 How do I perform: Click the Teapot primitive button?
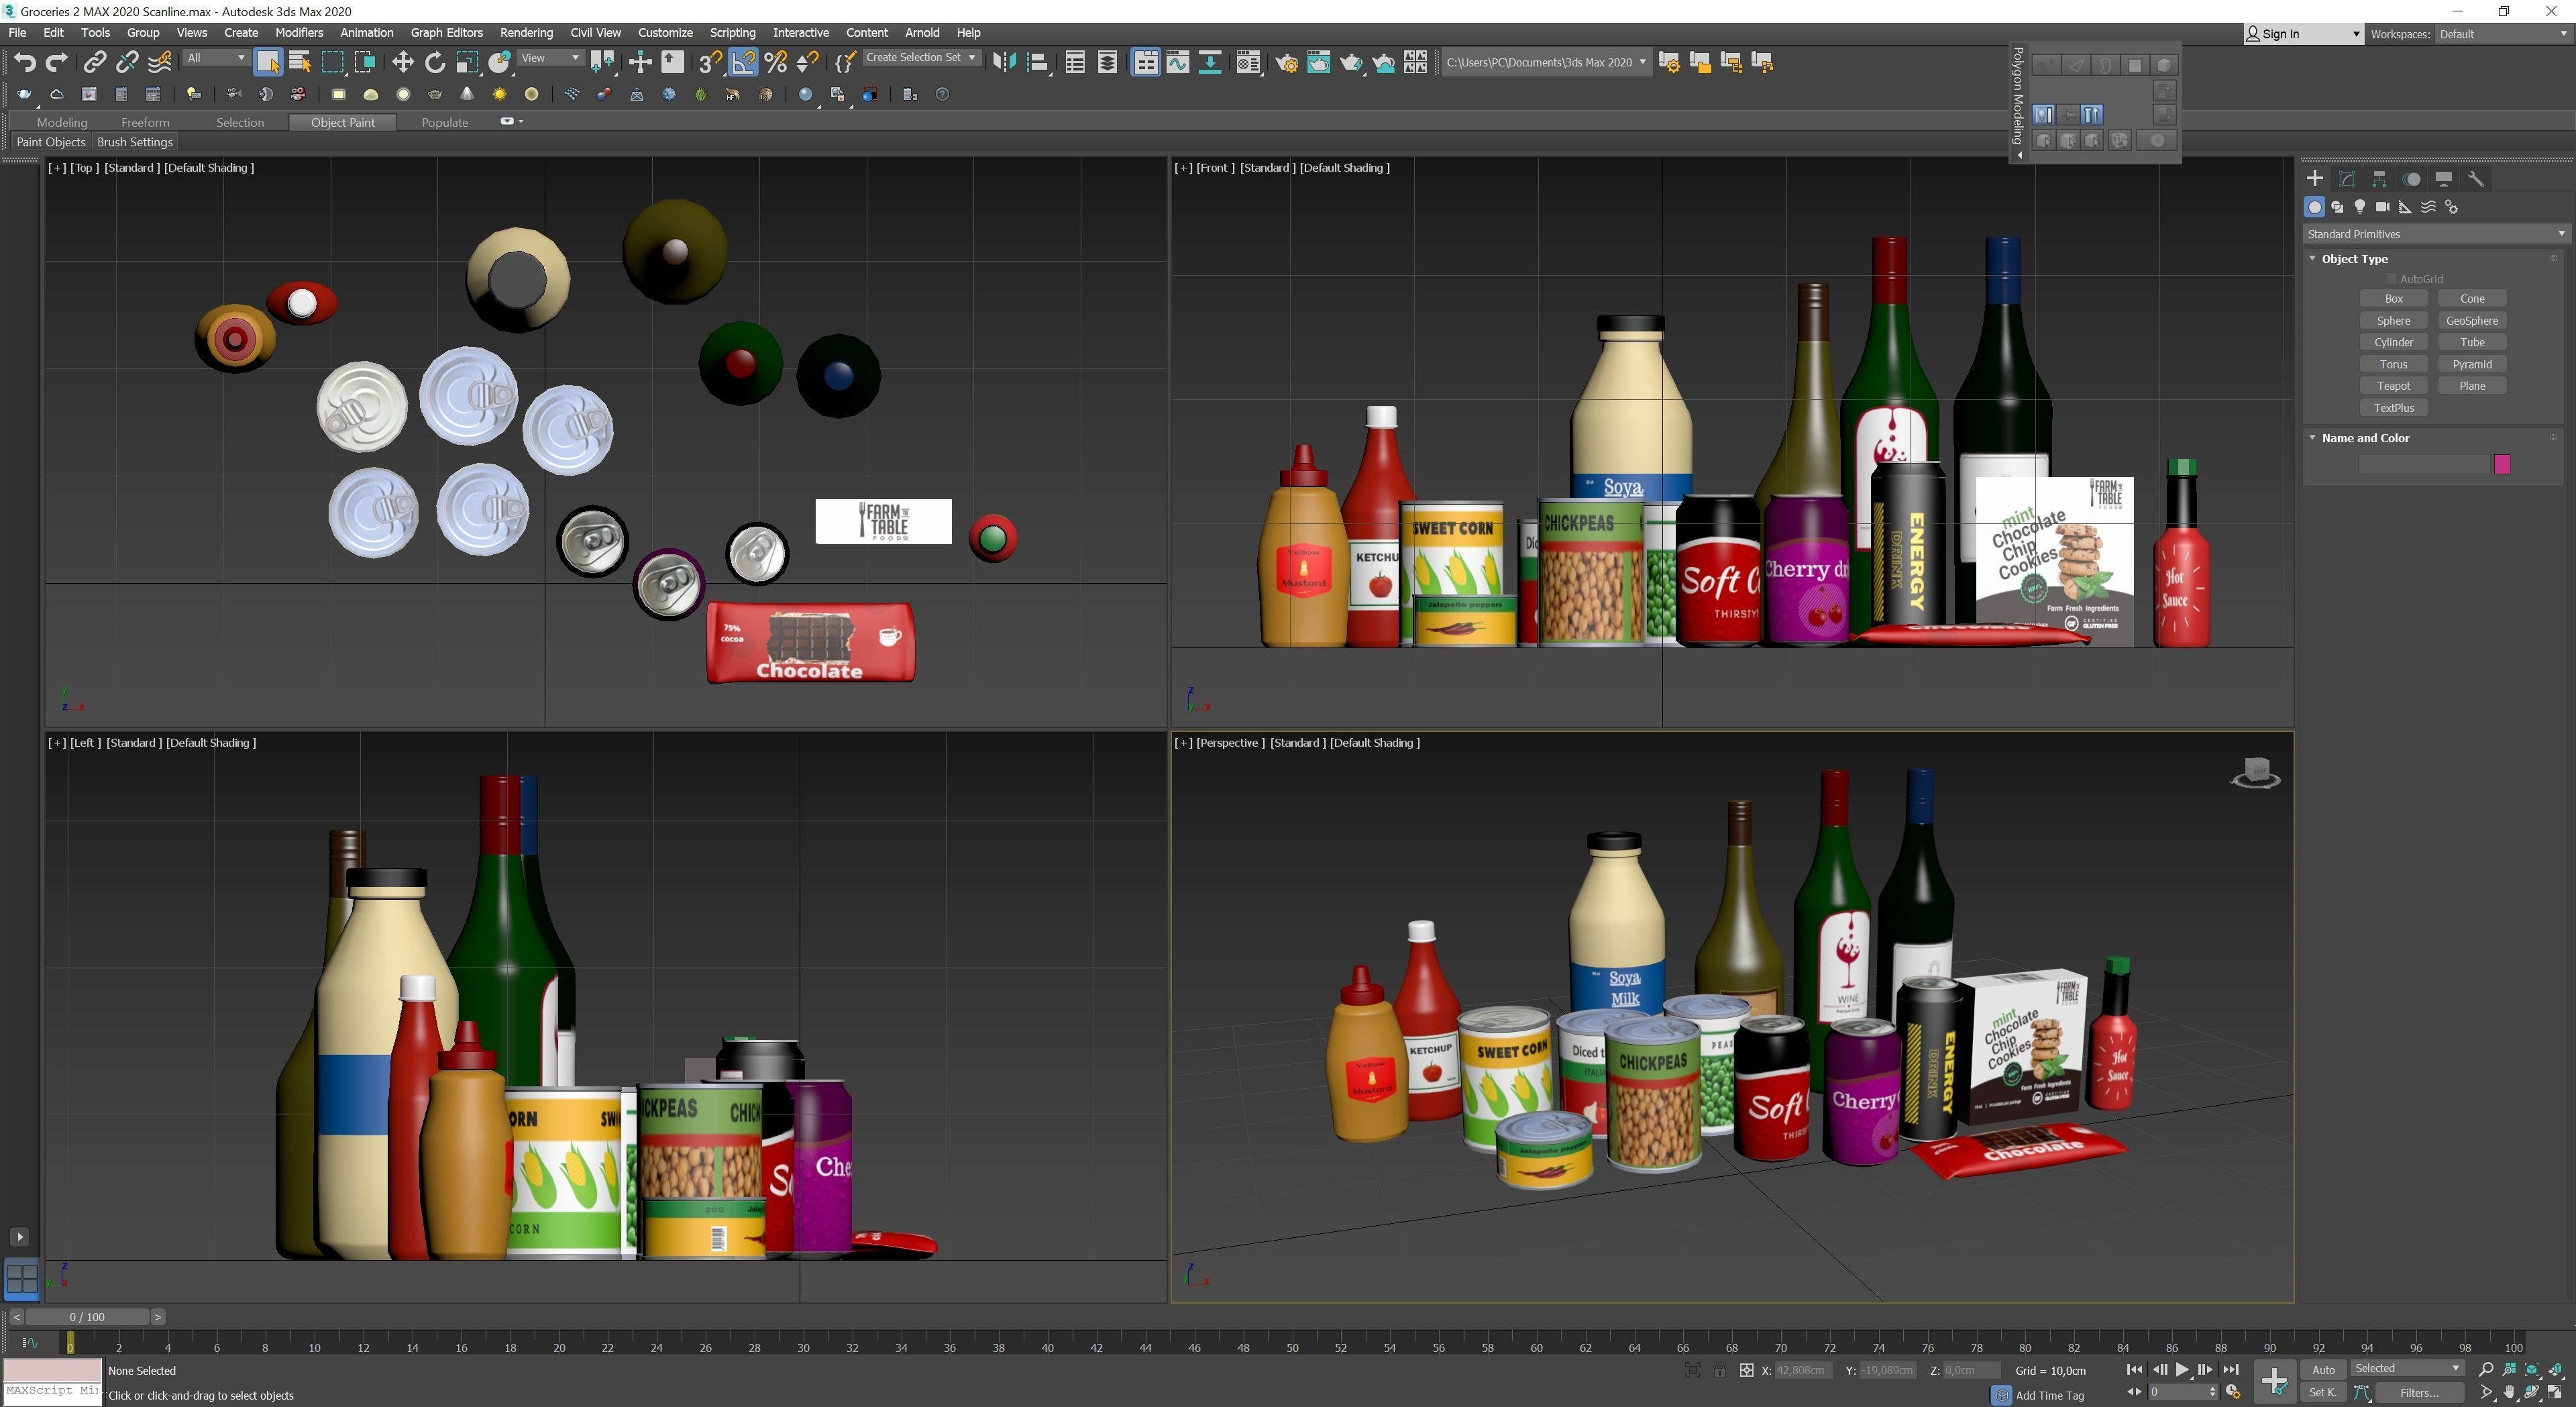pyautogui.click(x=2393, y=386)
